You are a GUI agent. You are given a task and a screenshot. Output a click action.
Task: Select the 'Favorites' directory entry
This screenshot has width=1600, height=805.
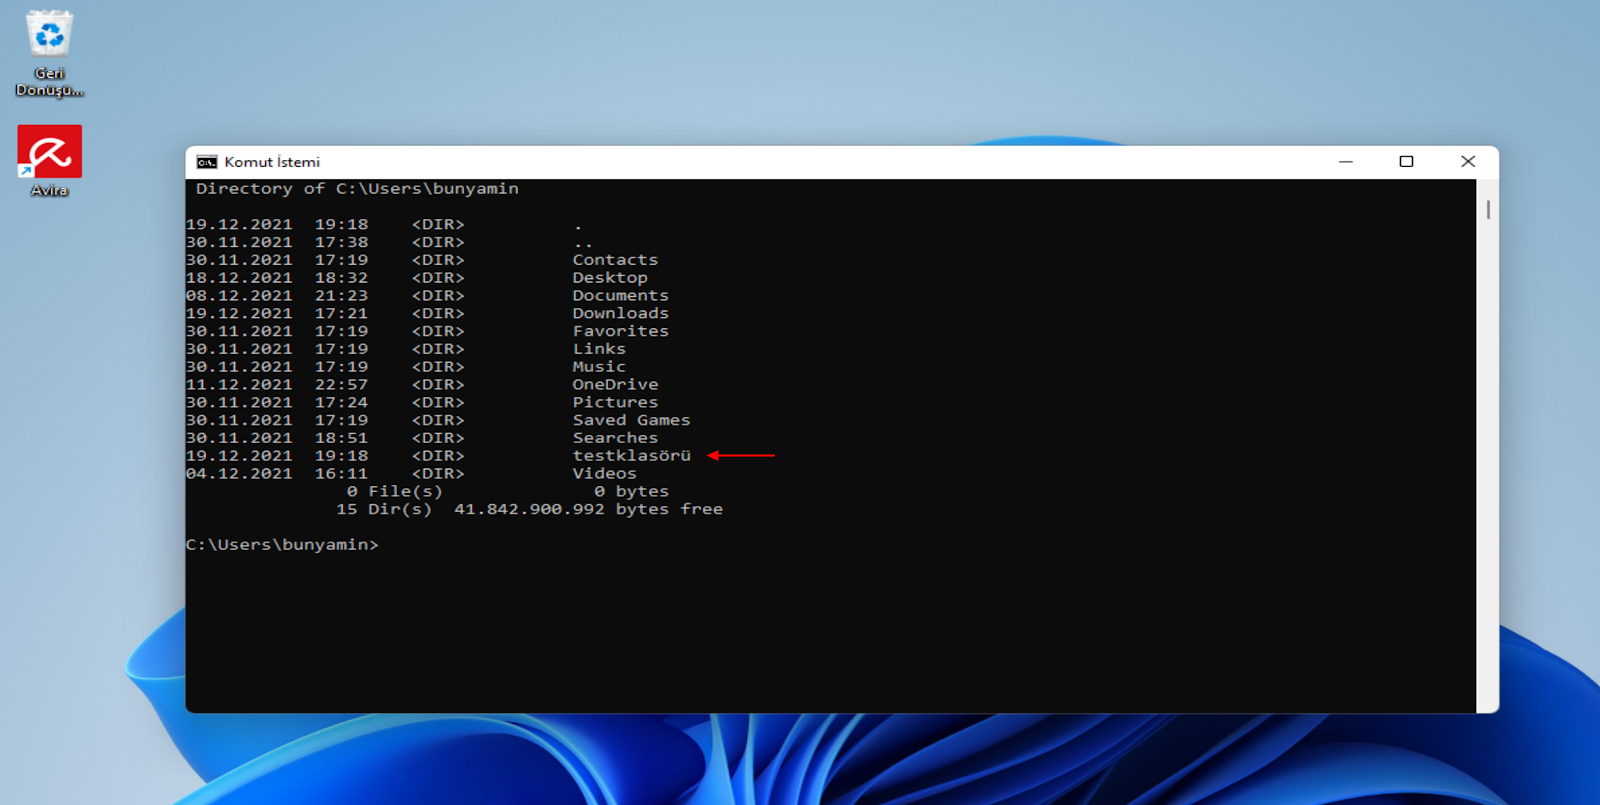pos(620,331)
